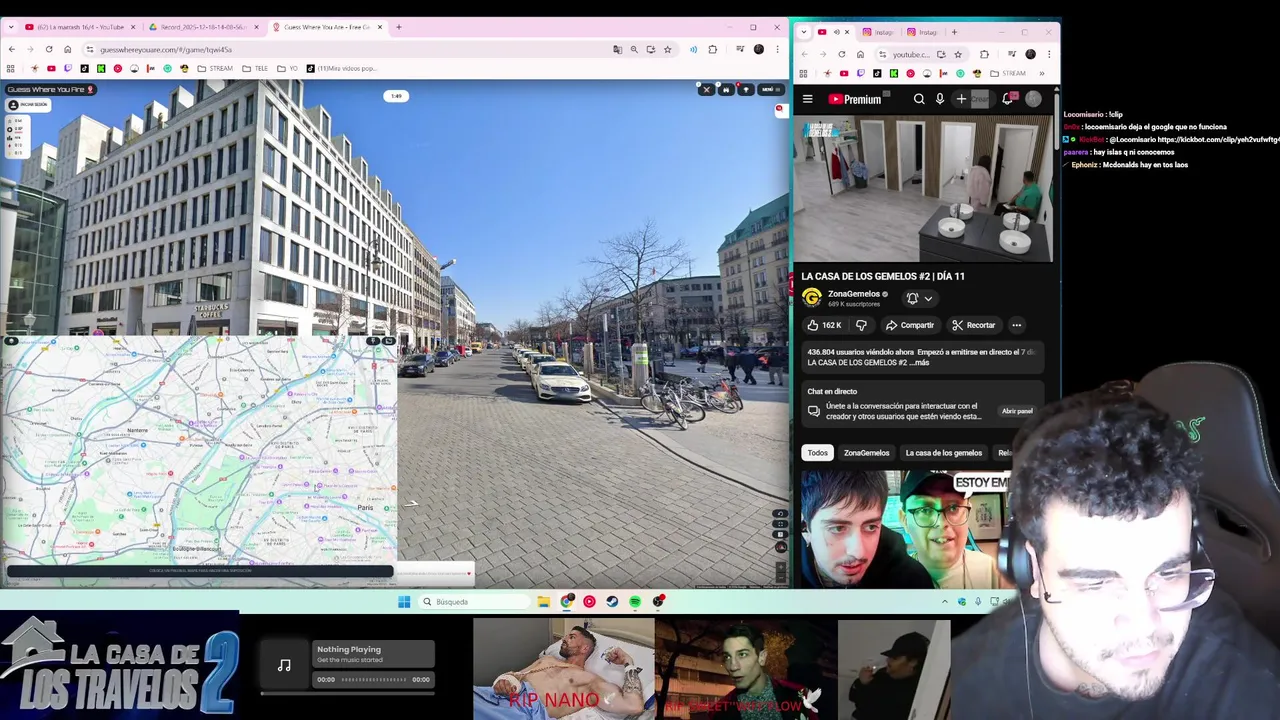The image size is (1280, 720).
Task: Open the Windows Start button
Action: click(x=404, y=601)
